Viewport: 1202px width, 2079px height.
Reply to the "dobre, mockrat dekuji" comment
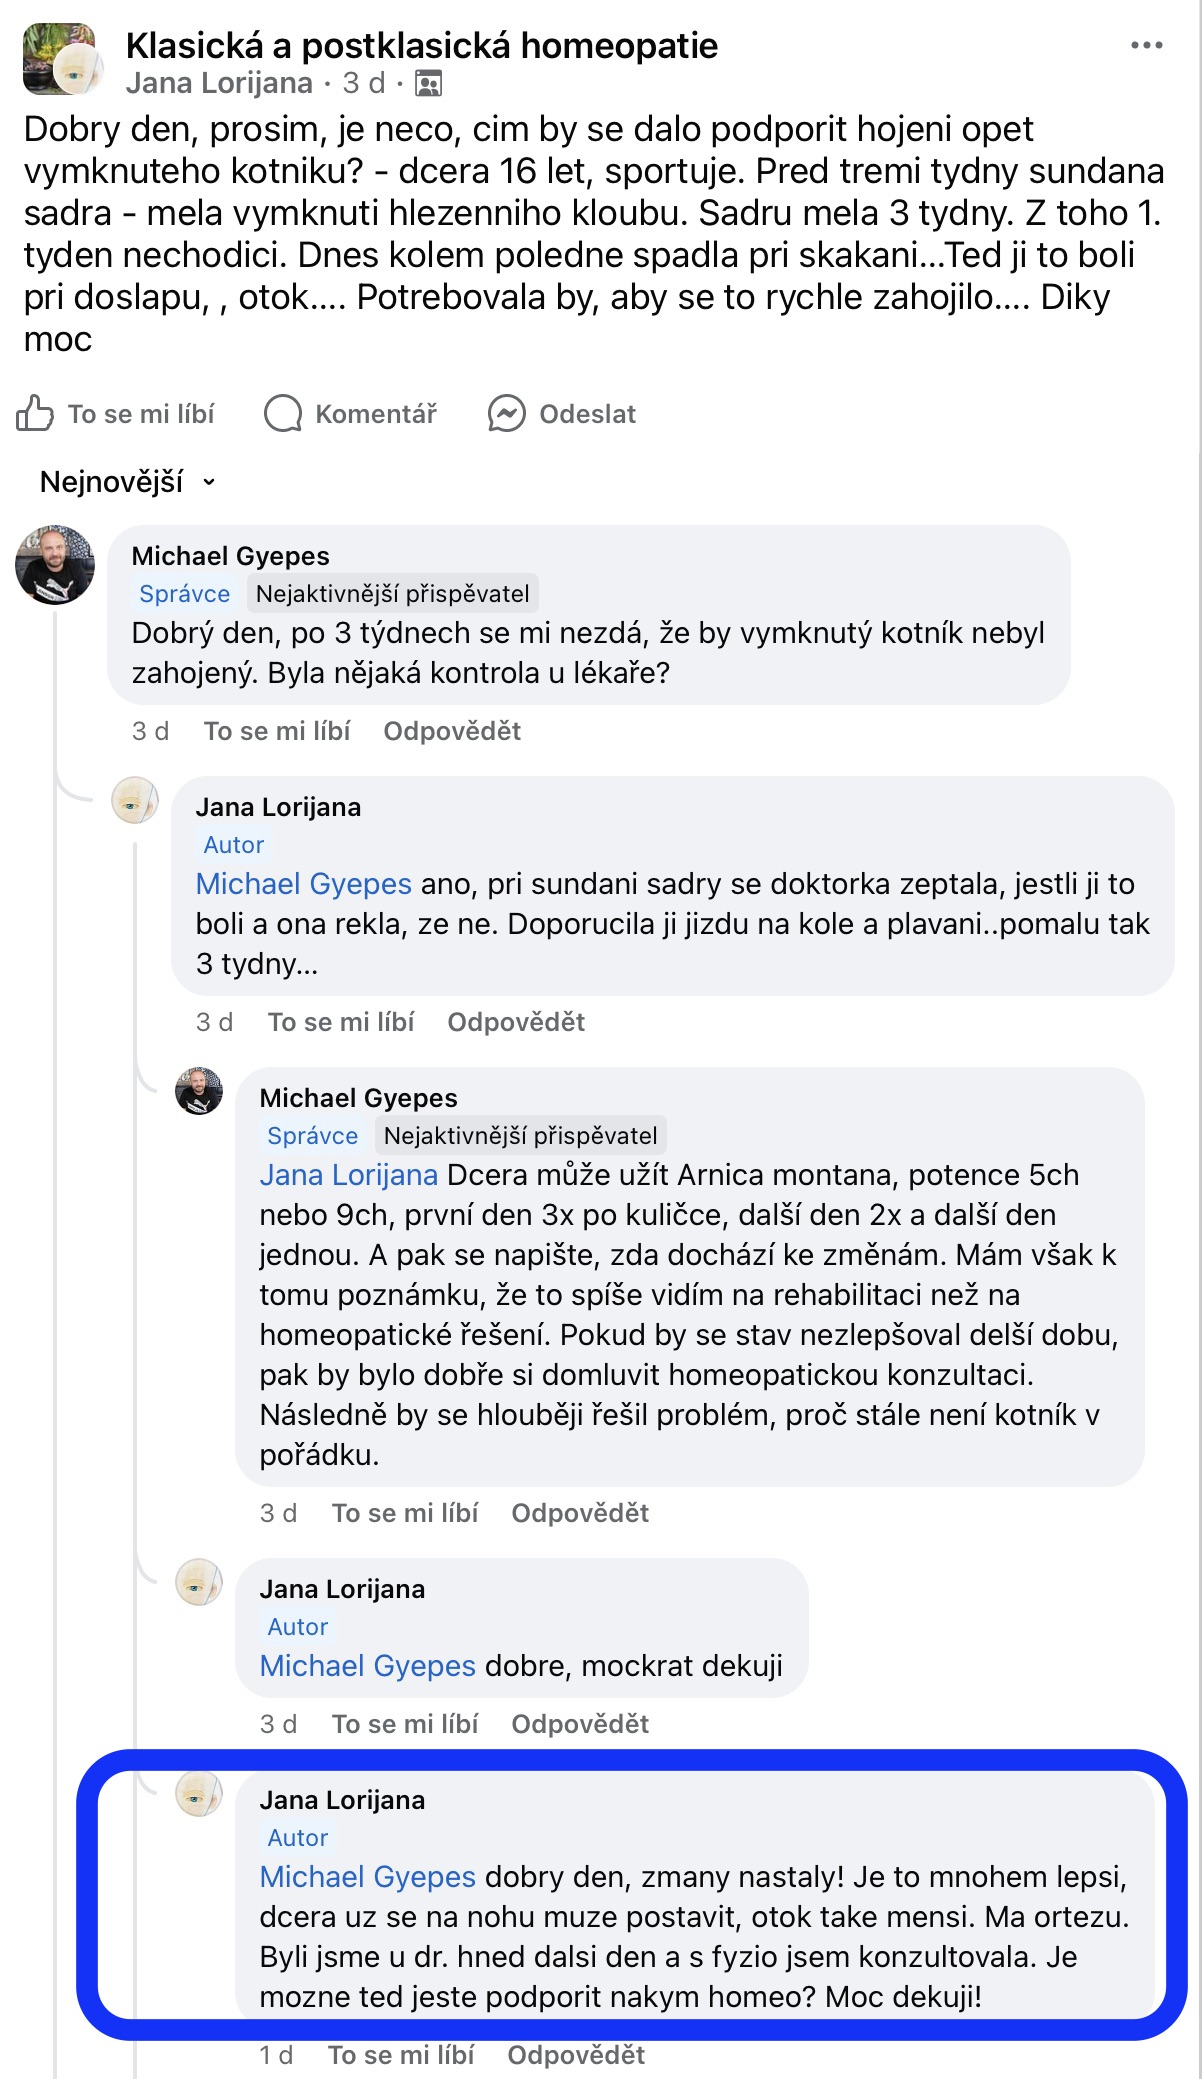(580, 1724)
